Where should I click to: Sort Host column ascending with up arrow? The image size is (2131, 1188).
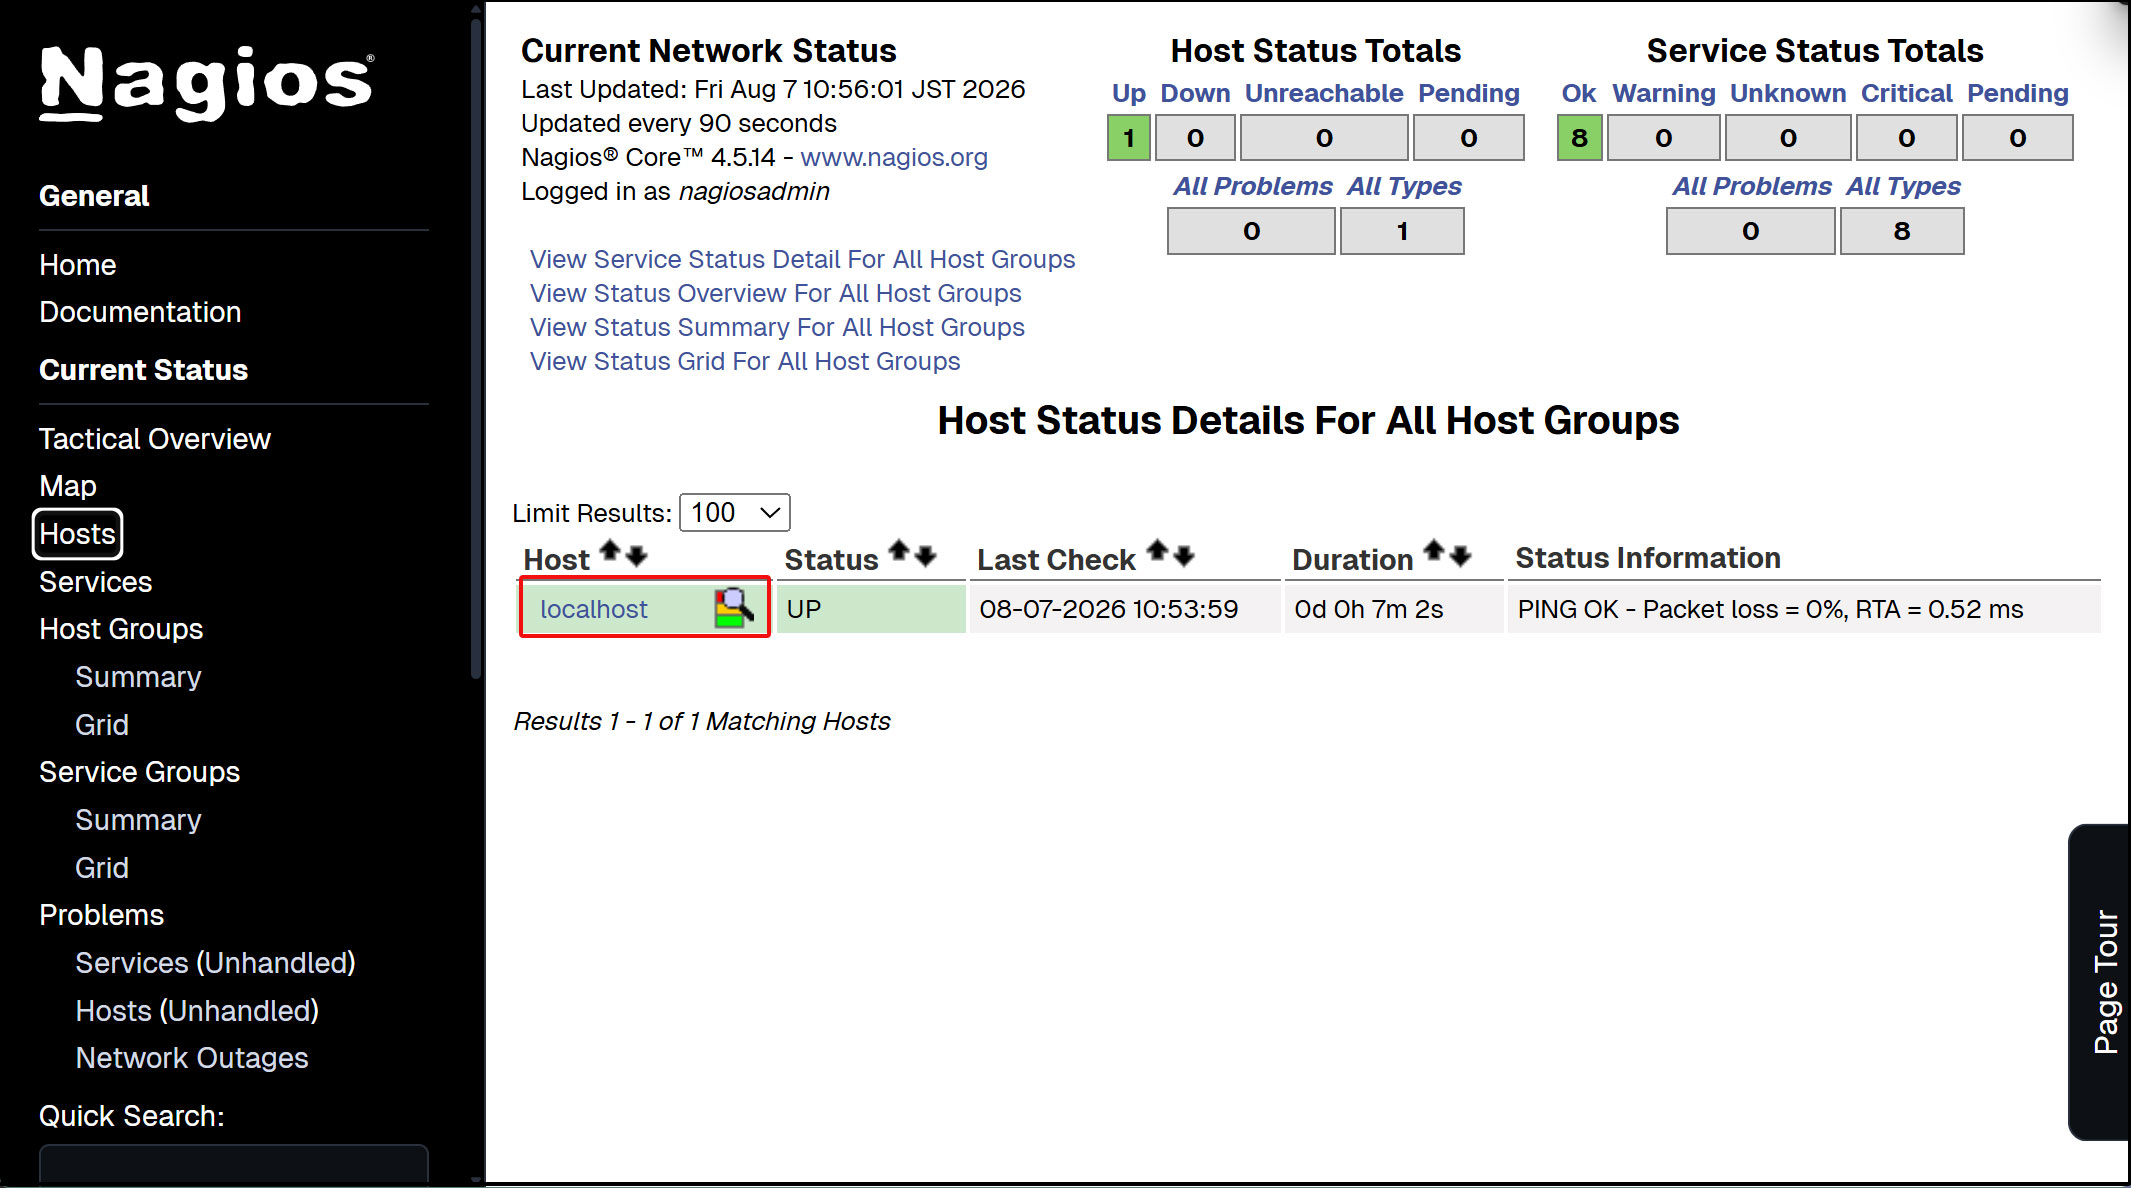[610, 551]
